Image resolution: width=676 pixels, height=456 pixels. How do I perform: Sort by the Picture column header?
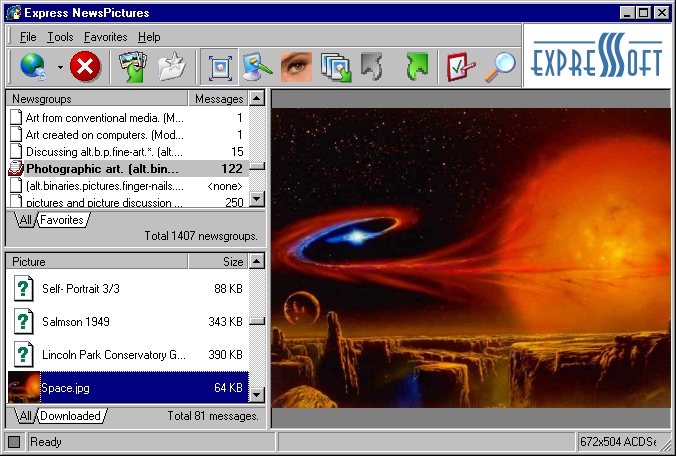pyautogui.click(x=97, y=262)
